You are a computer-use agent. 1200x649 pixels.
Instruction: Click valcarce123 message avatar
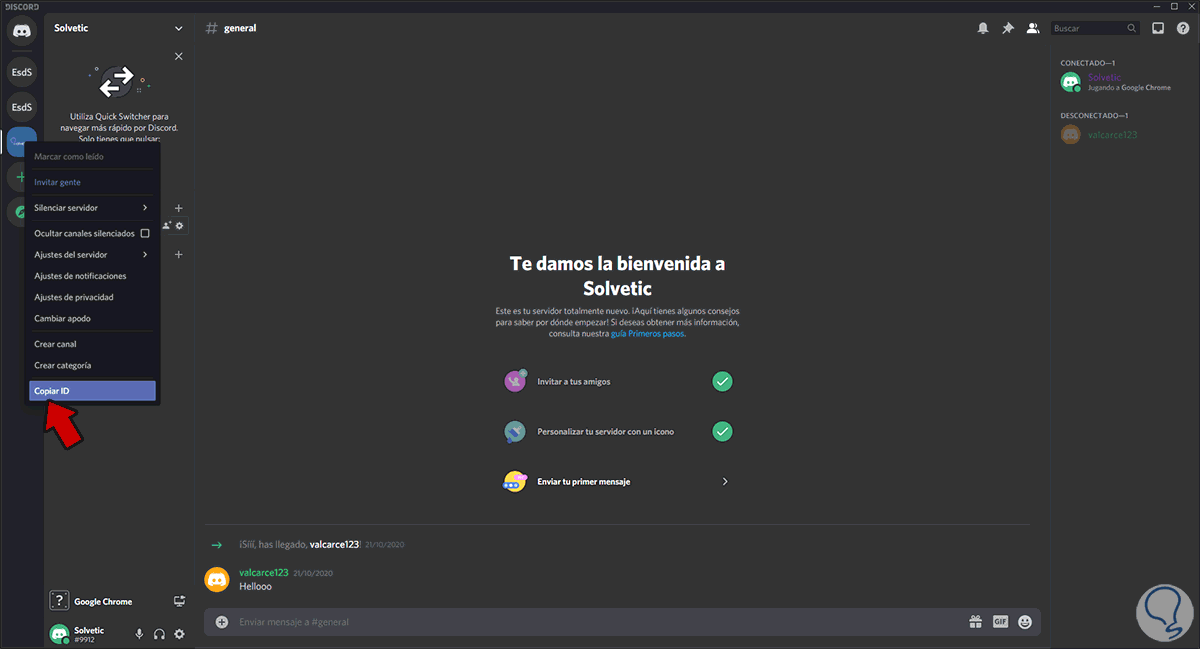click(217, 579)
